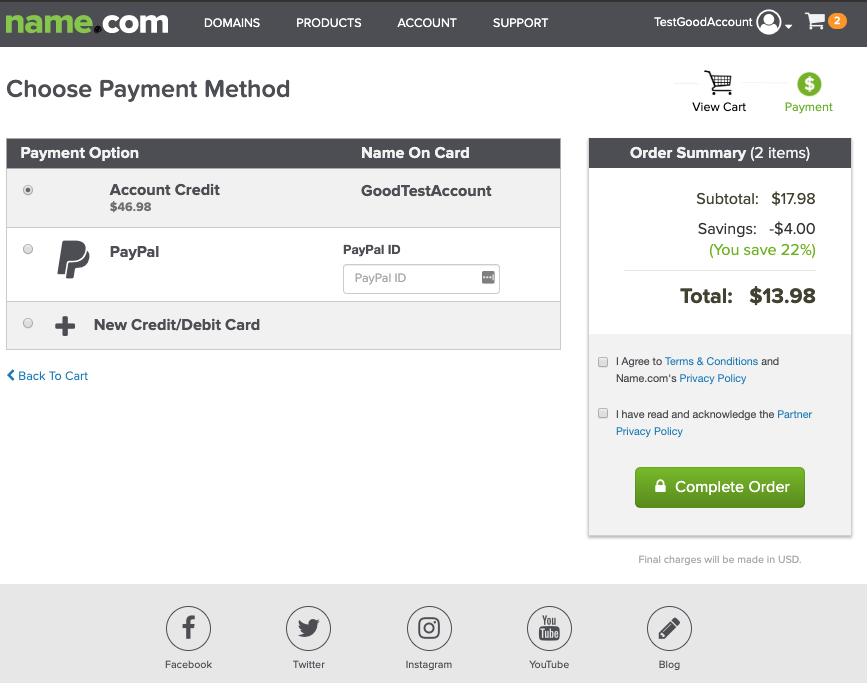The image size is (867, 683).
Task: Click the Order Summary header
Action: (719, 153)
